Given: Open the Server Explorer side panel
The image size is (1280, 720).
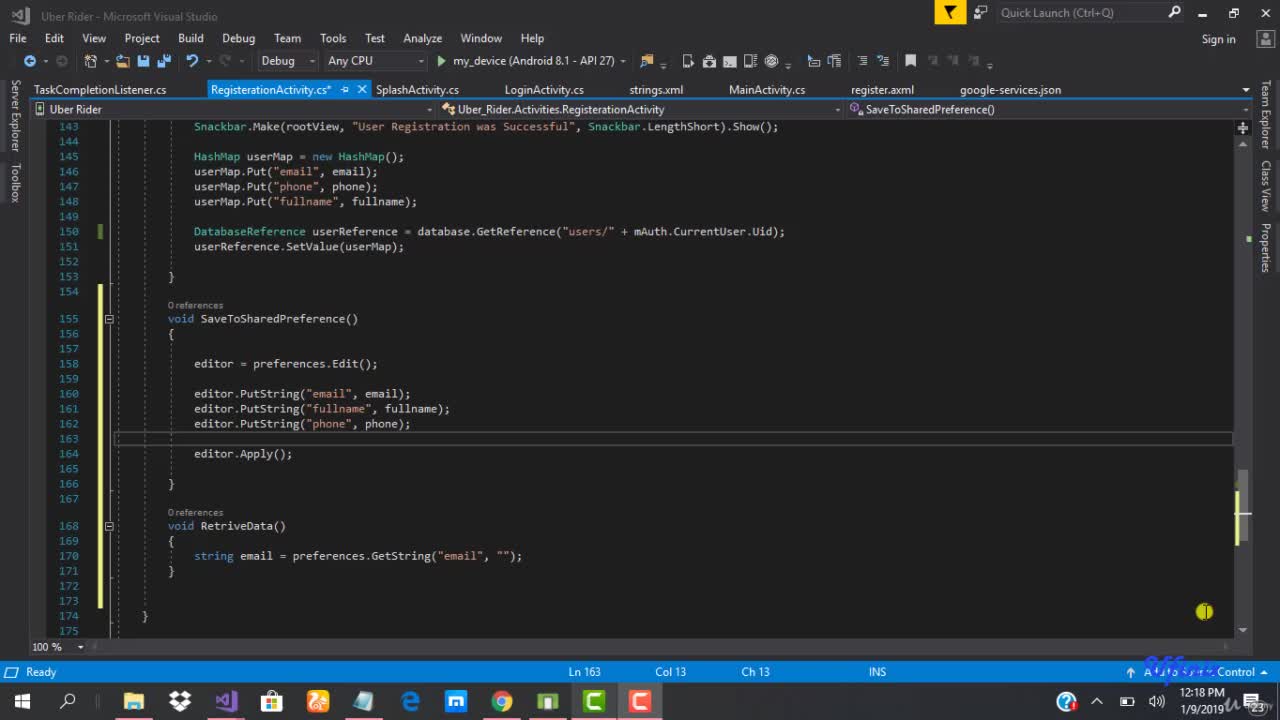Looking at the screenshot, I should pyautogui.click(x=15, y=118).
